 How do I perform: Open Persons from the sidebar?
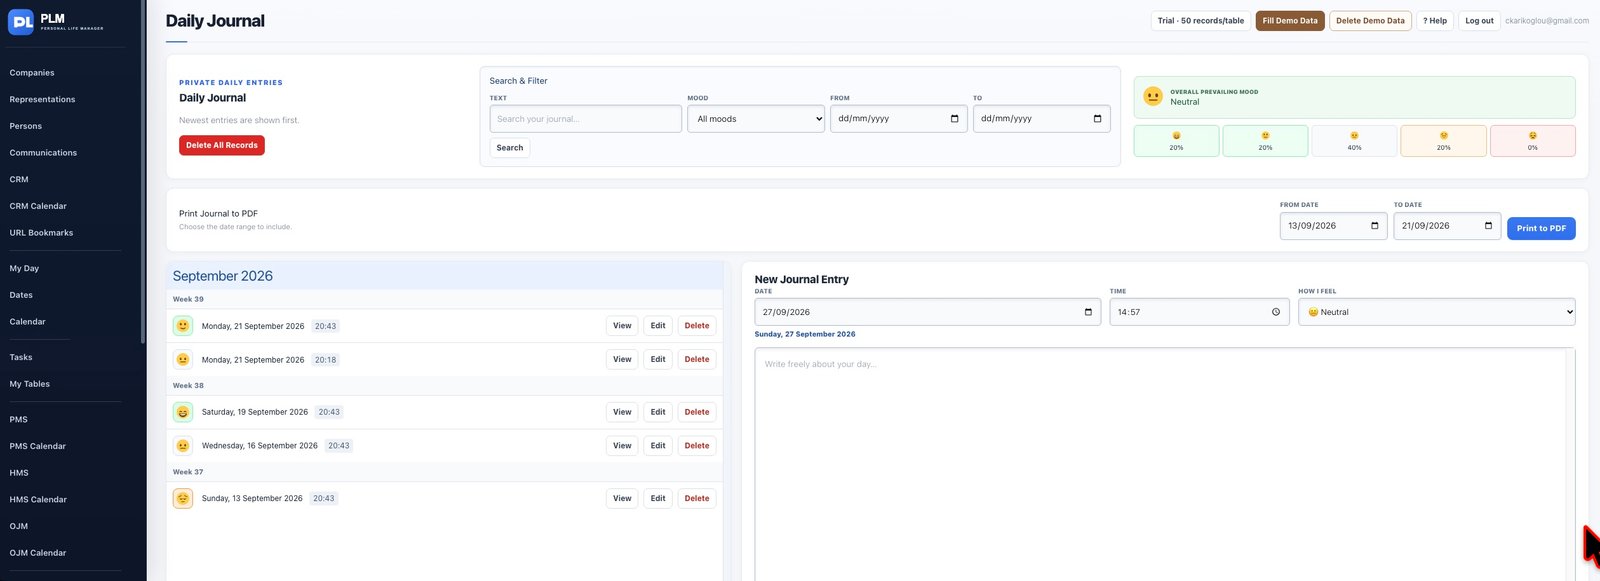[26, 126]
